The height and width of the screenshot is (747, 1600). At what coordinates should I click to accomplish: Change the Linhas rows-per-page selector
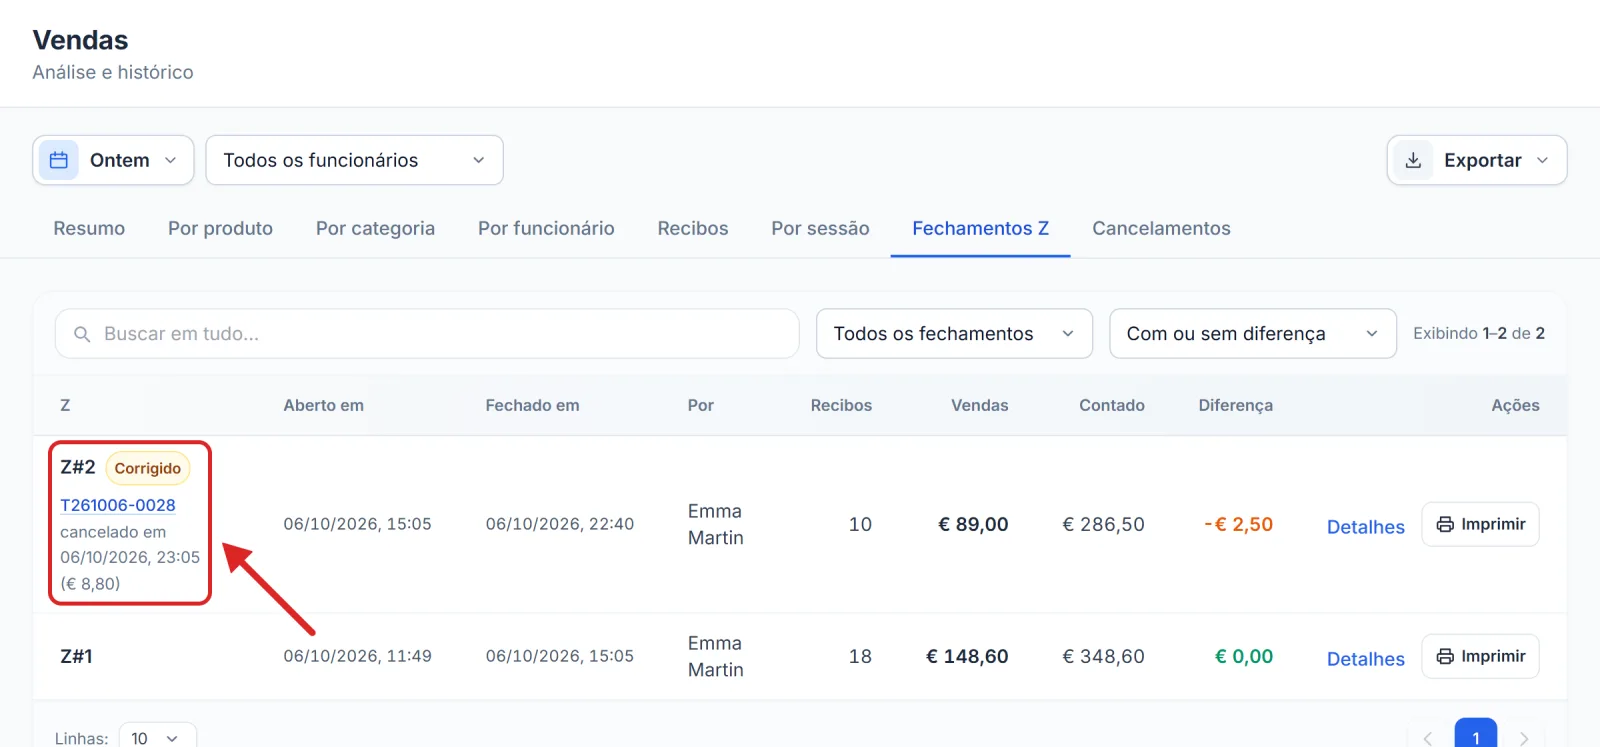158,738
